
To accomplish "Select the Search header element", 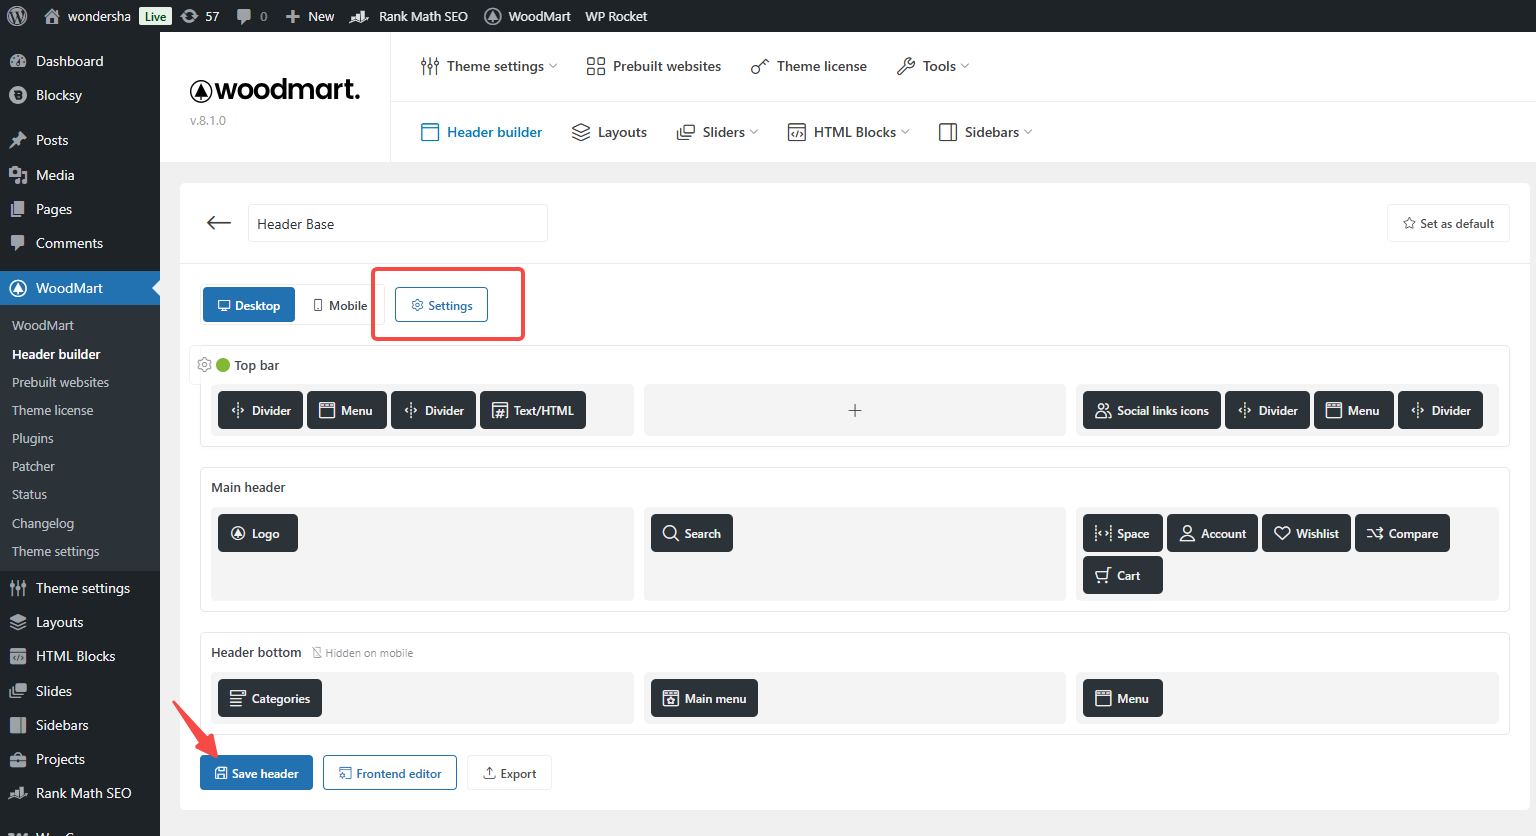I will click(691, 533).
